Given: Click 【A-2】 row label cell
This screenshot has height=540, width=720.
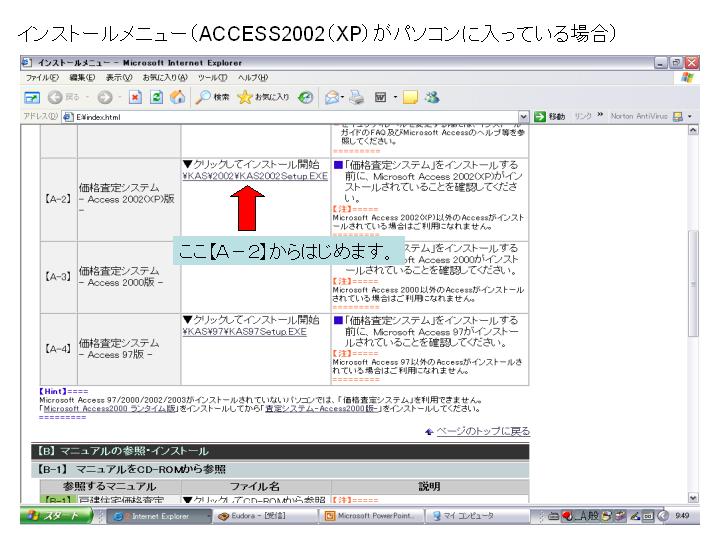Looking at the screenshot, I should (x=59, y=199).
